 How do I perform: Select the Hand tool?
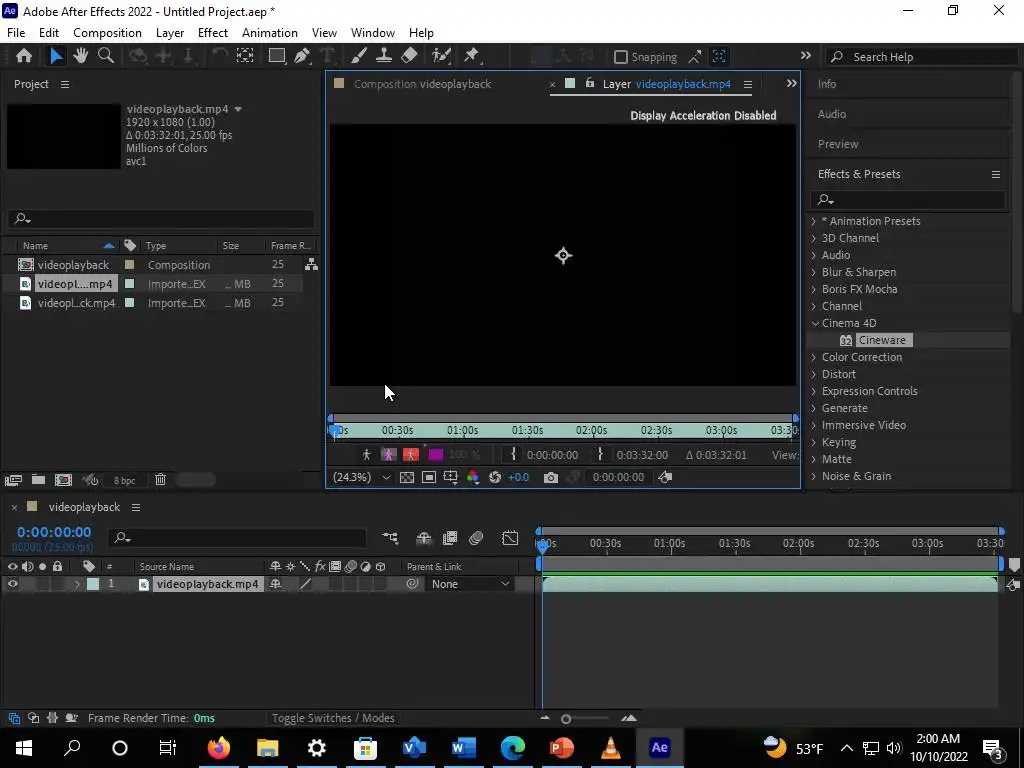80,56
